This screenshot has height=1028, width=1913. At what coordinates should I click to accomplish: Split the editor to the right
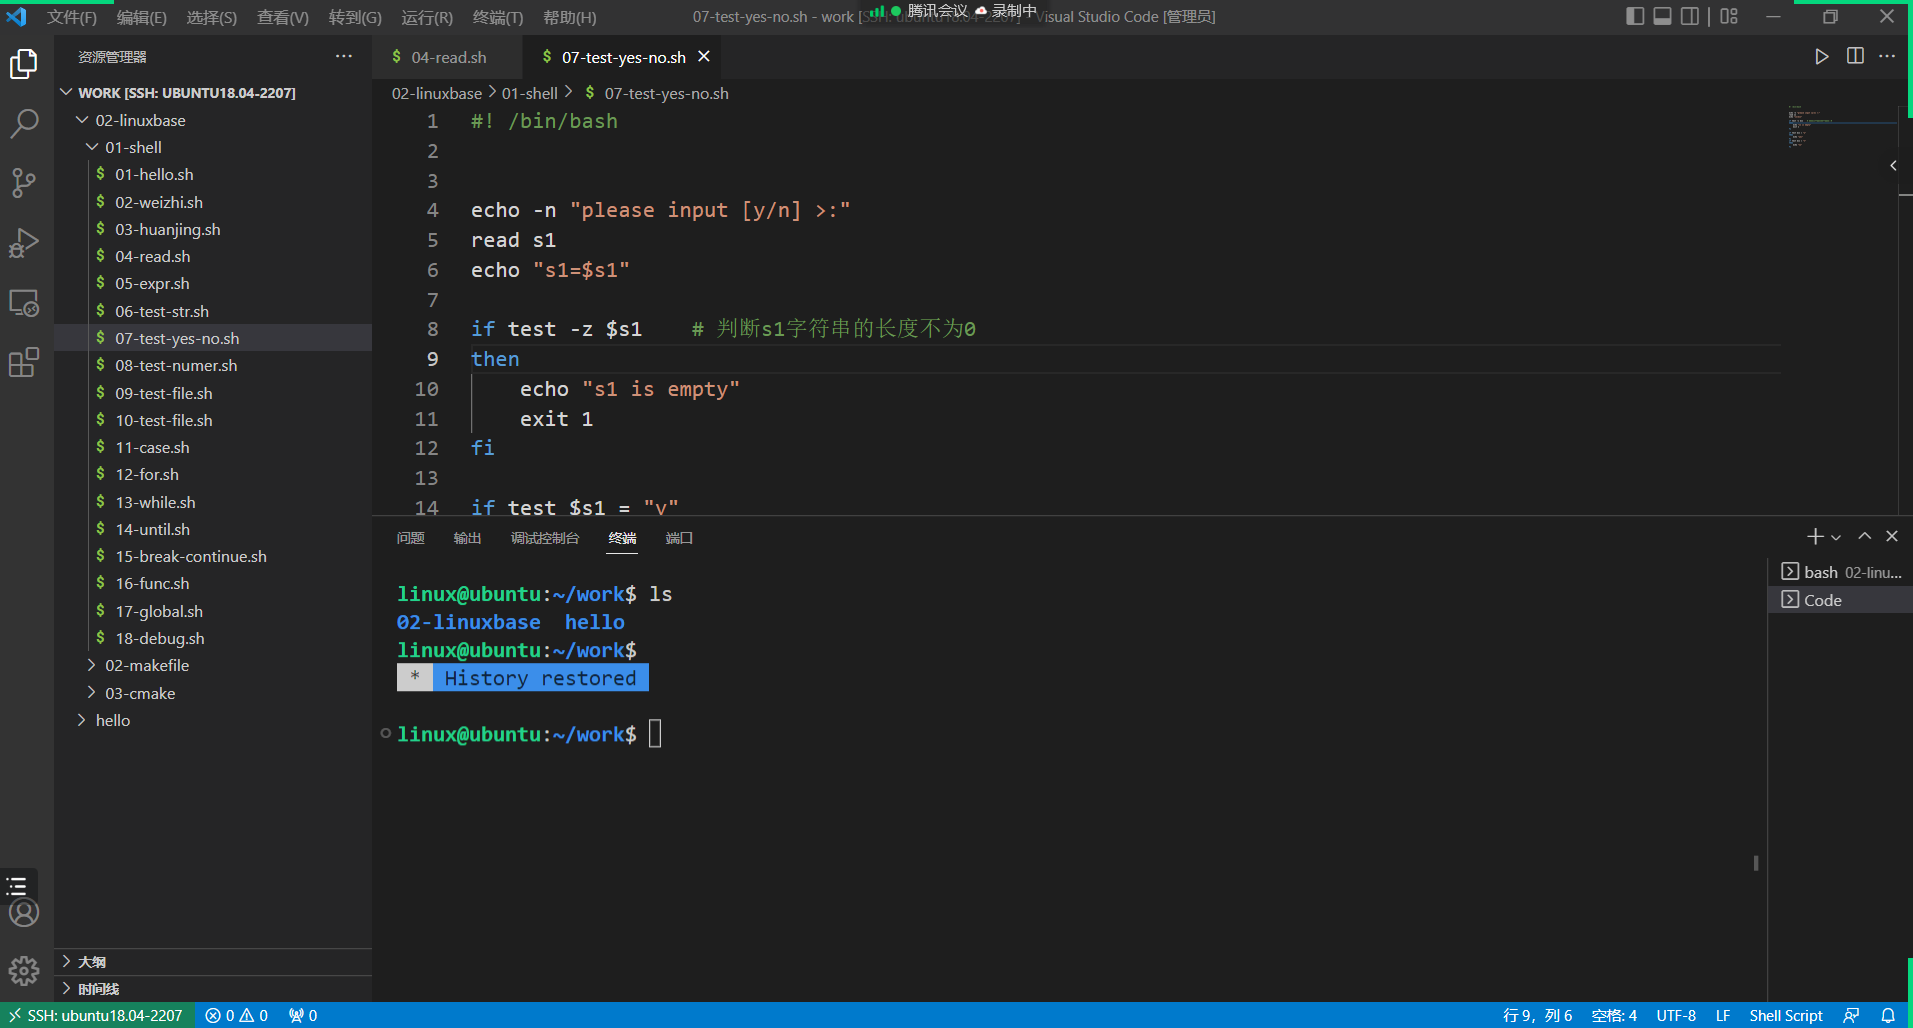(1857, 57)
